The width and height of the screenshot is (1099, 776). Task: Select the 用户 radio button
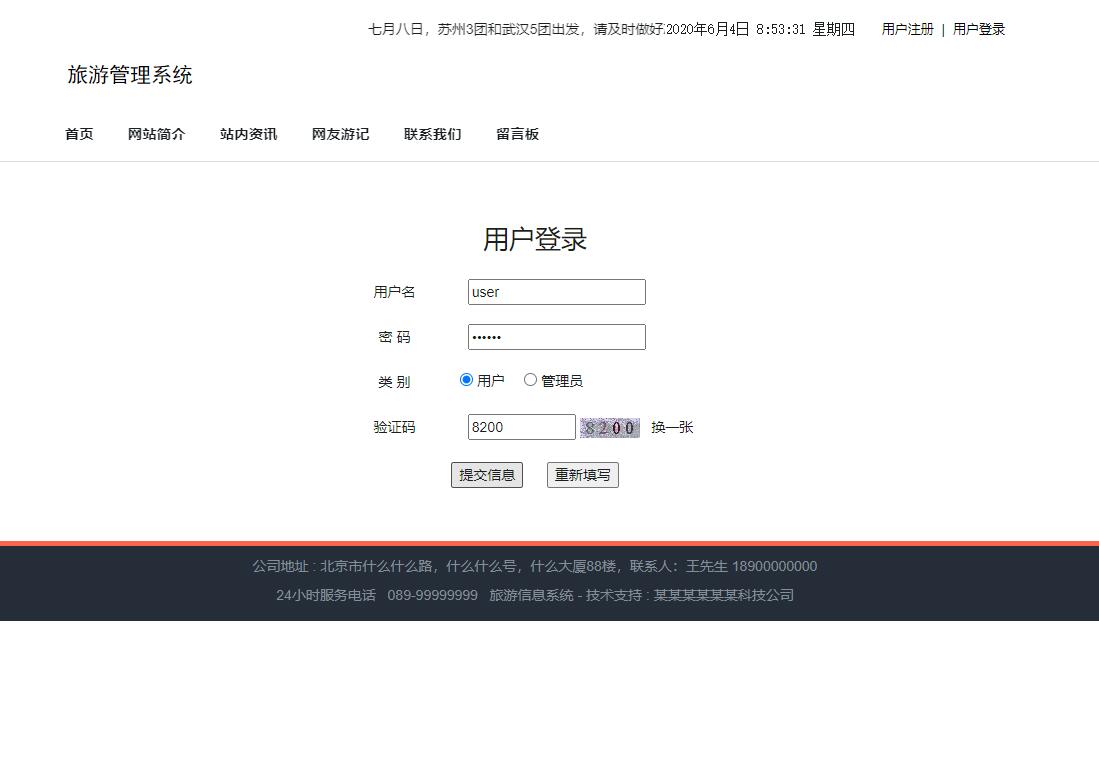pyautogui.click(x=466, y=379)
